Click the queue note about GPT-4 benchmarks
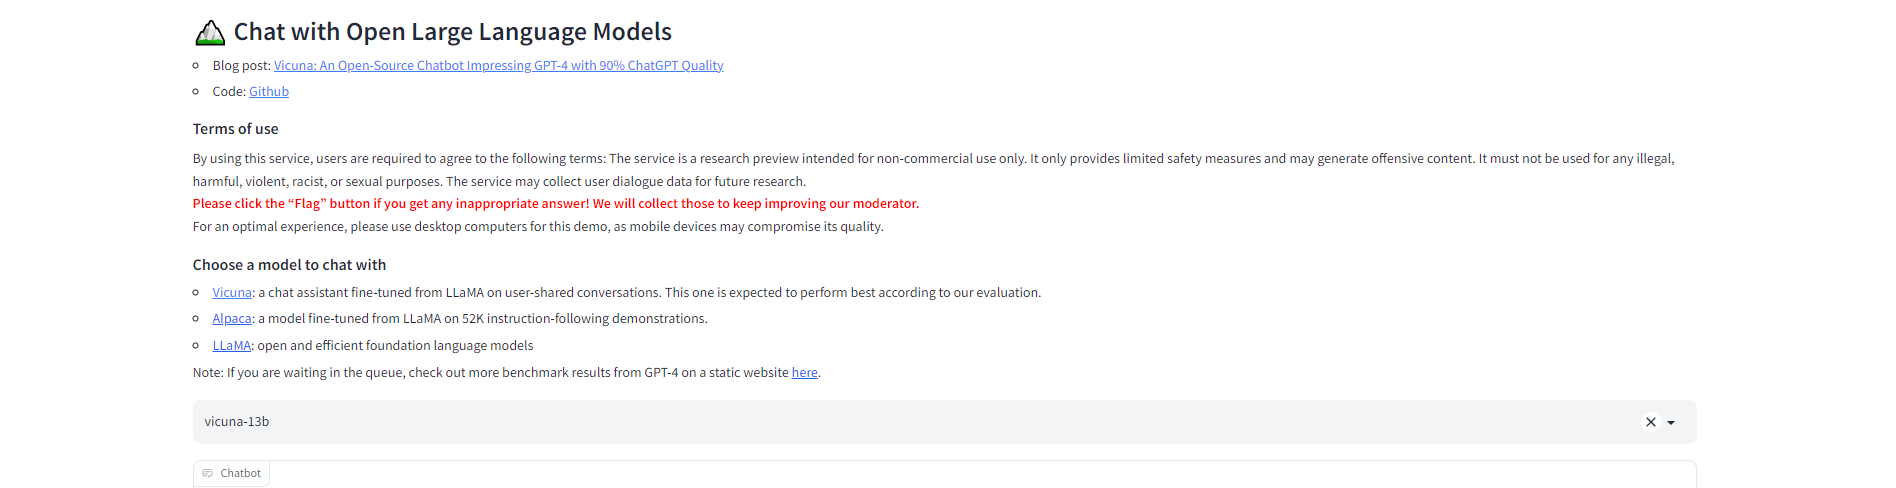The width and height of the screenshot is (1896, 488). click(x=507, y=372)
